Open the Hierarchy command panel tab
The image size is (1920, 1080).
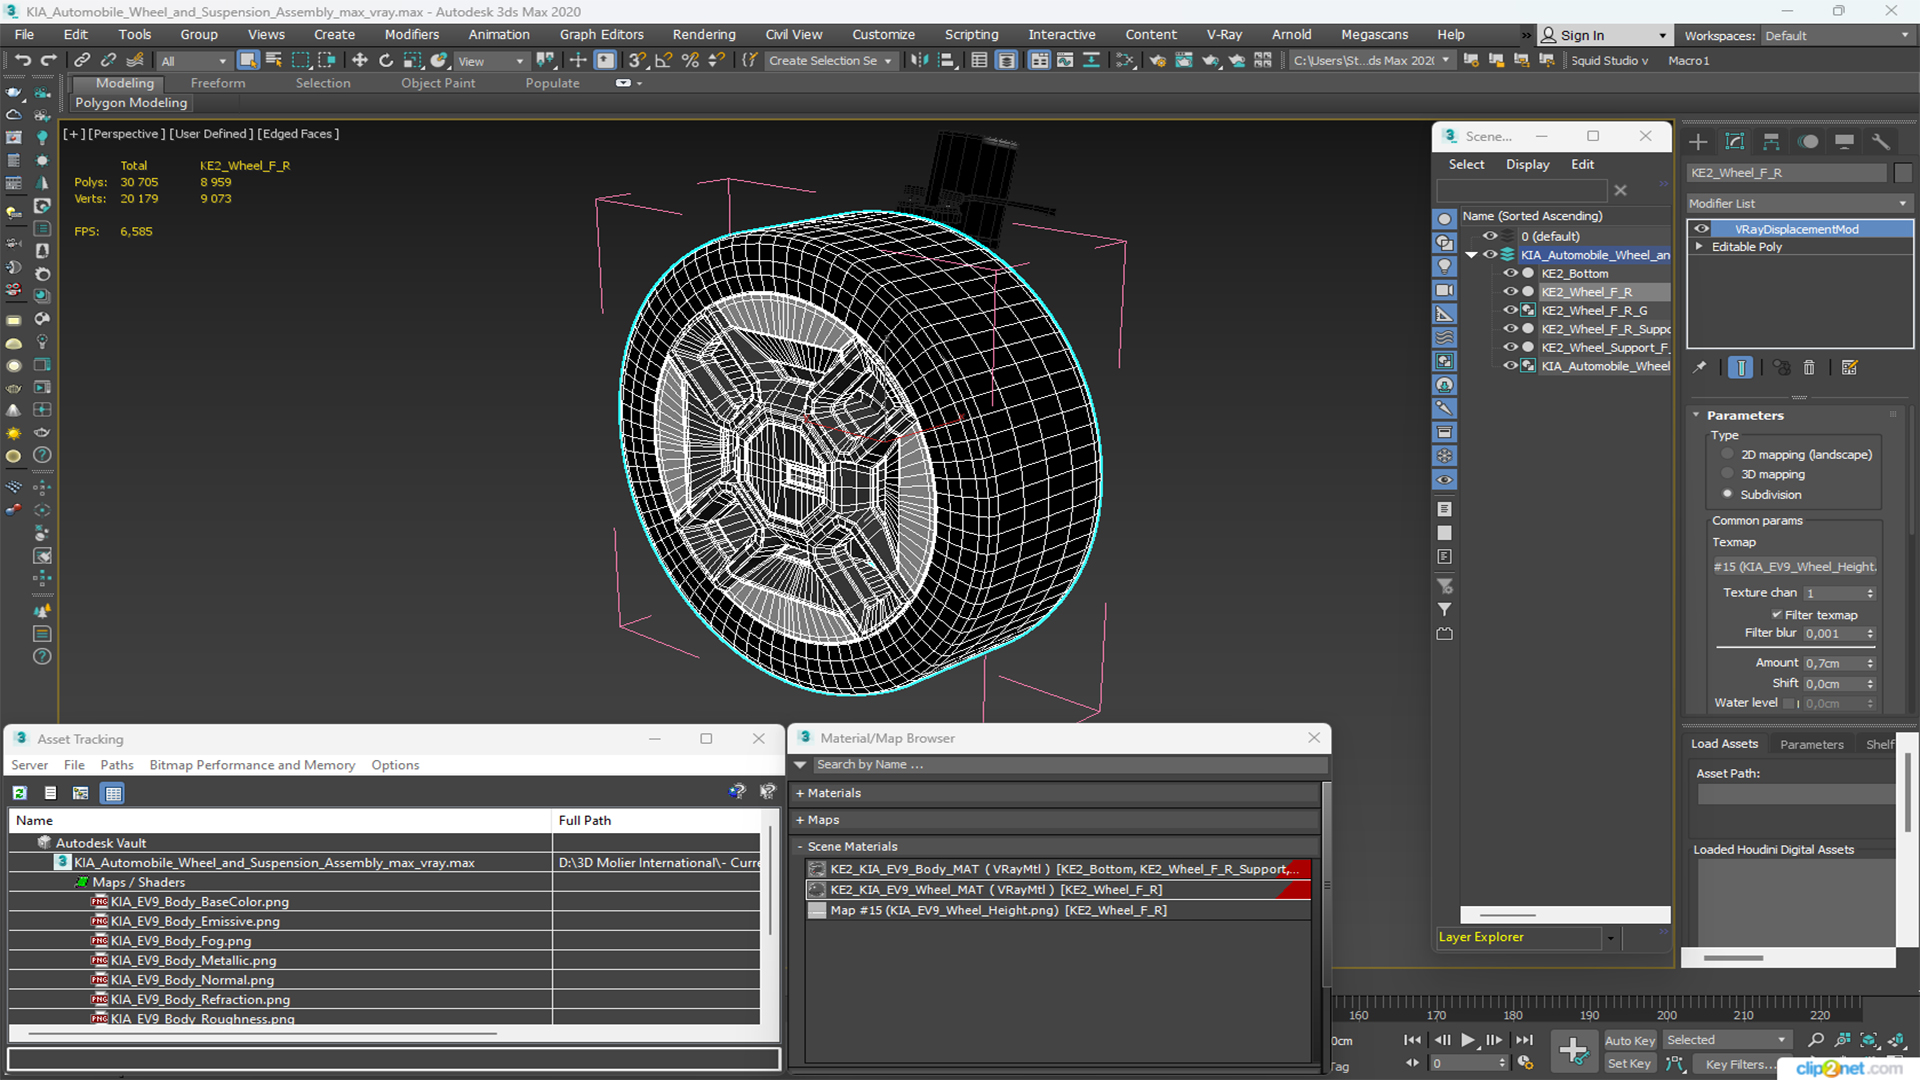tap(1771, 142)
